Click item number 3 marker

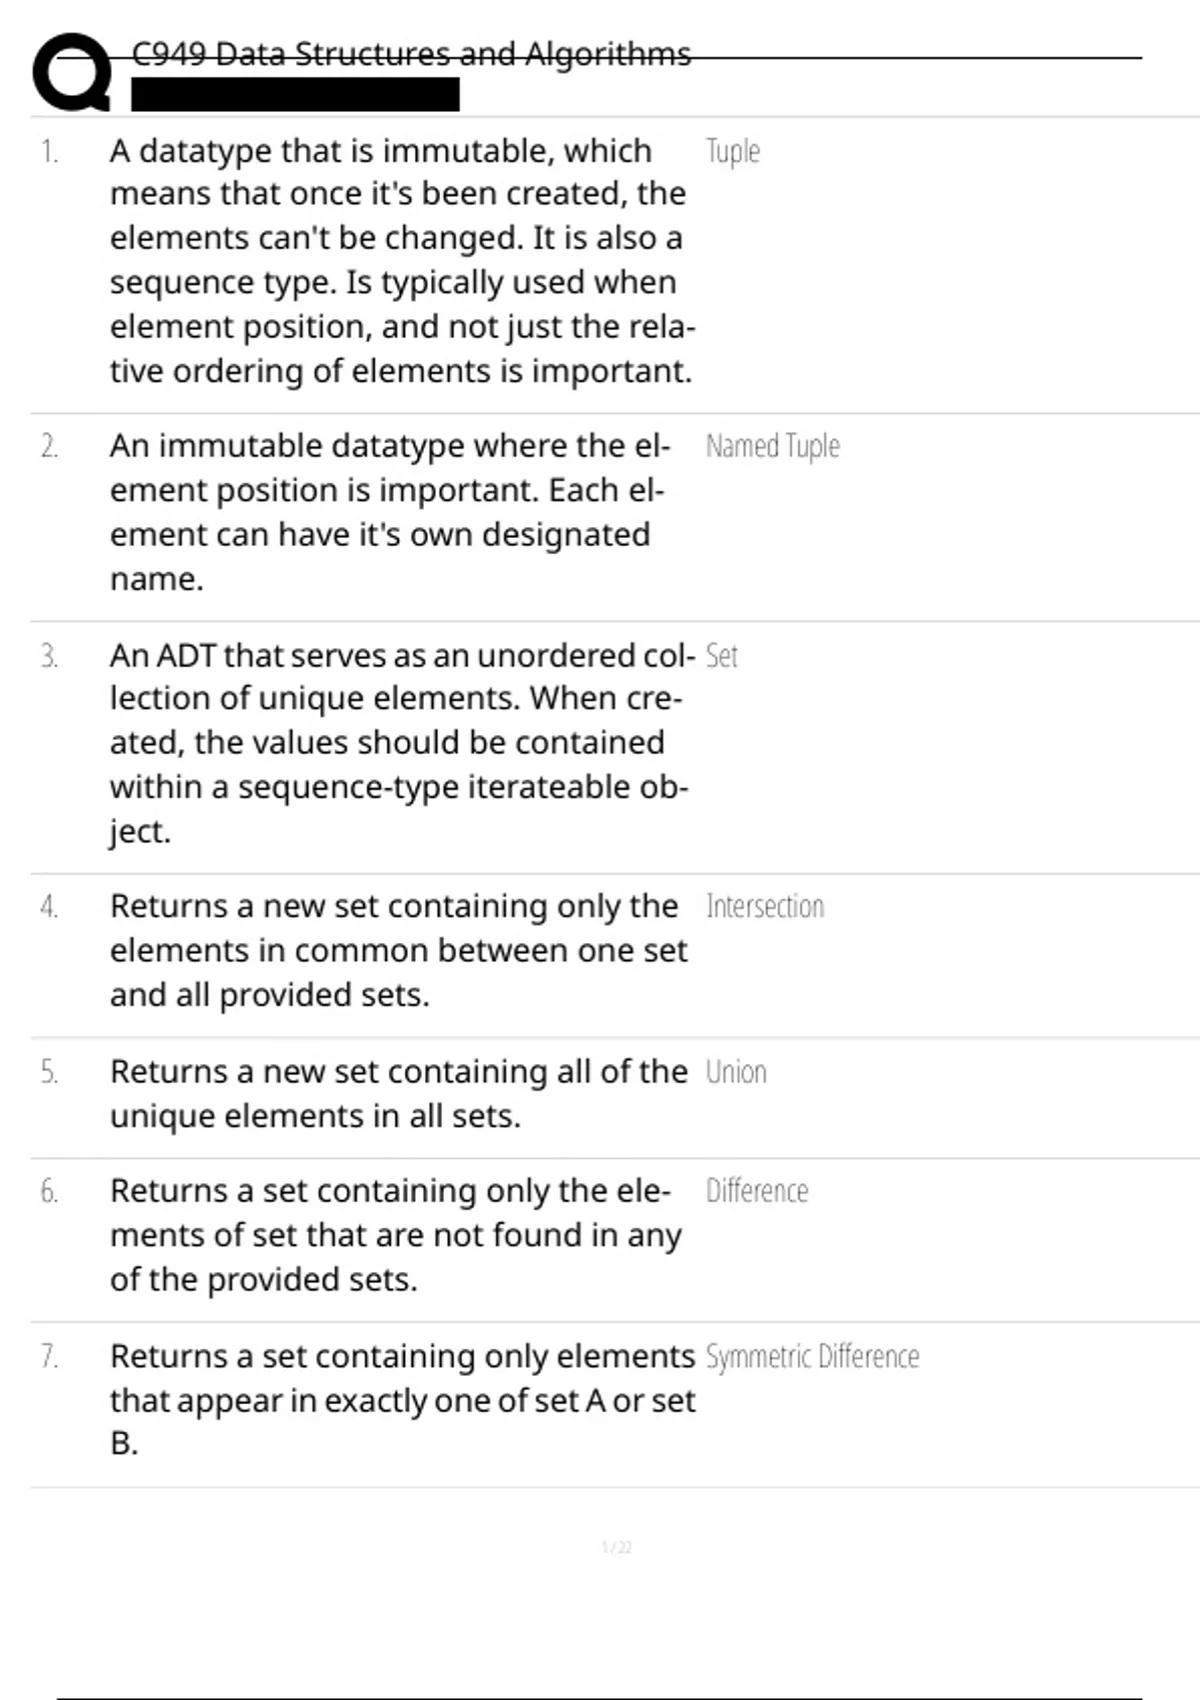[49, 656]
